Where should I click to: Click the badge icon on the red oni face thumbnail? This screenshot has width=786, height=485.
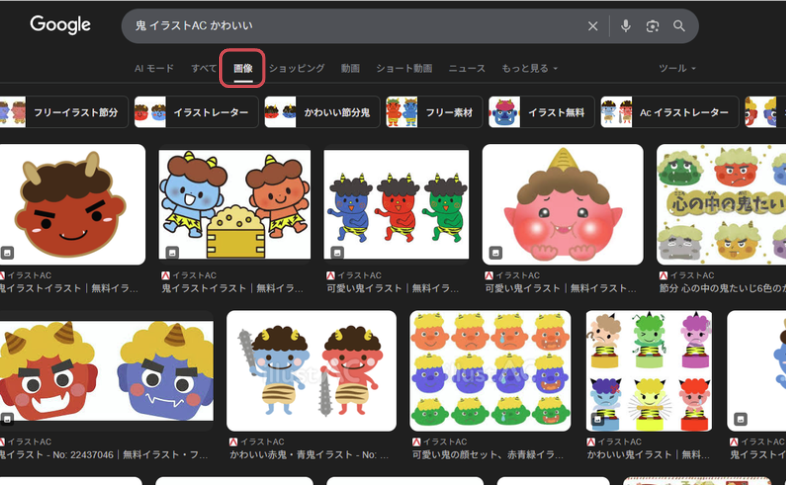[x=7, y=253]
